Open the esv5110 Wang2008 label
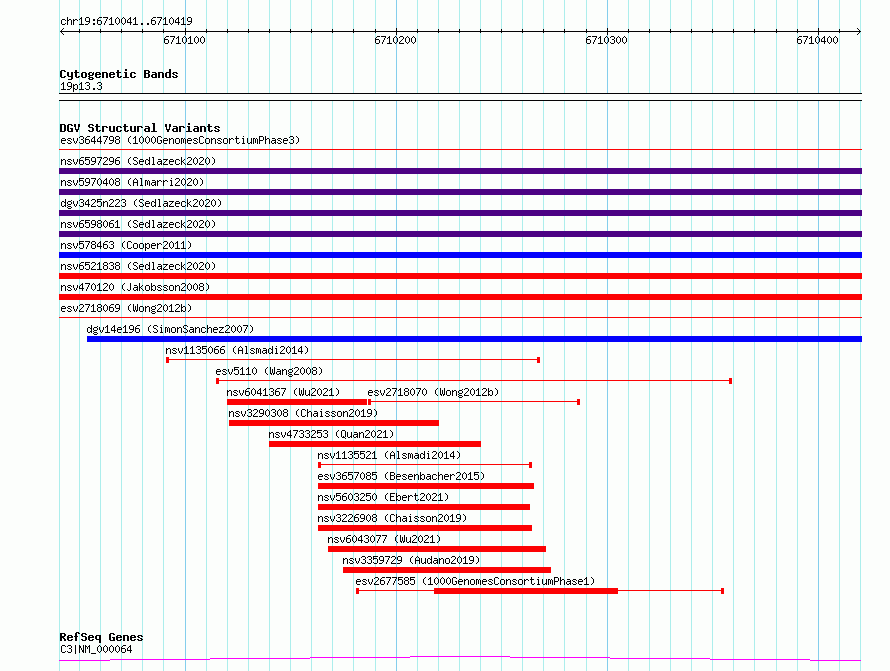The image size is (890, 671). tap(269, 371)
